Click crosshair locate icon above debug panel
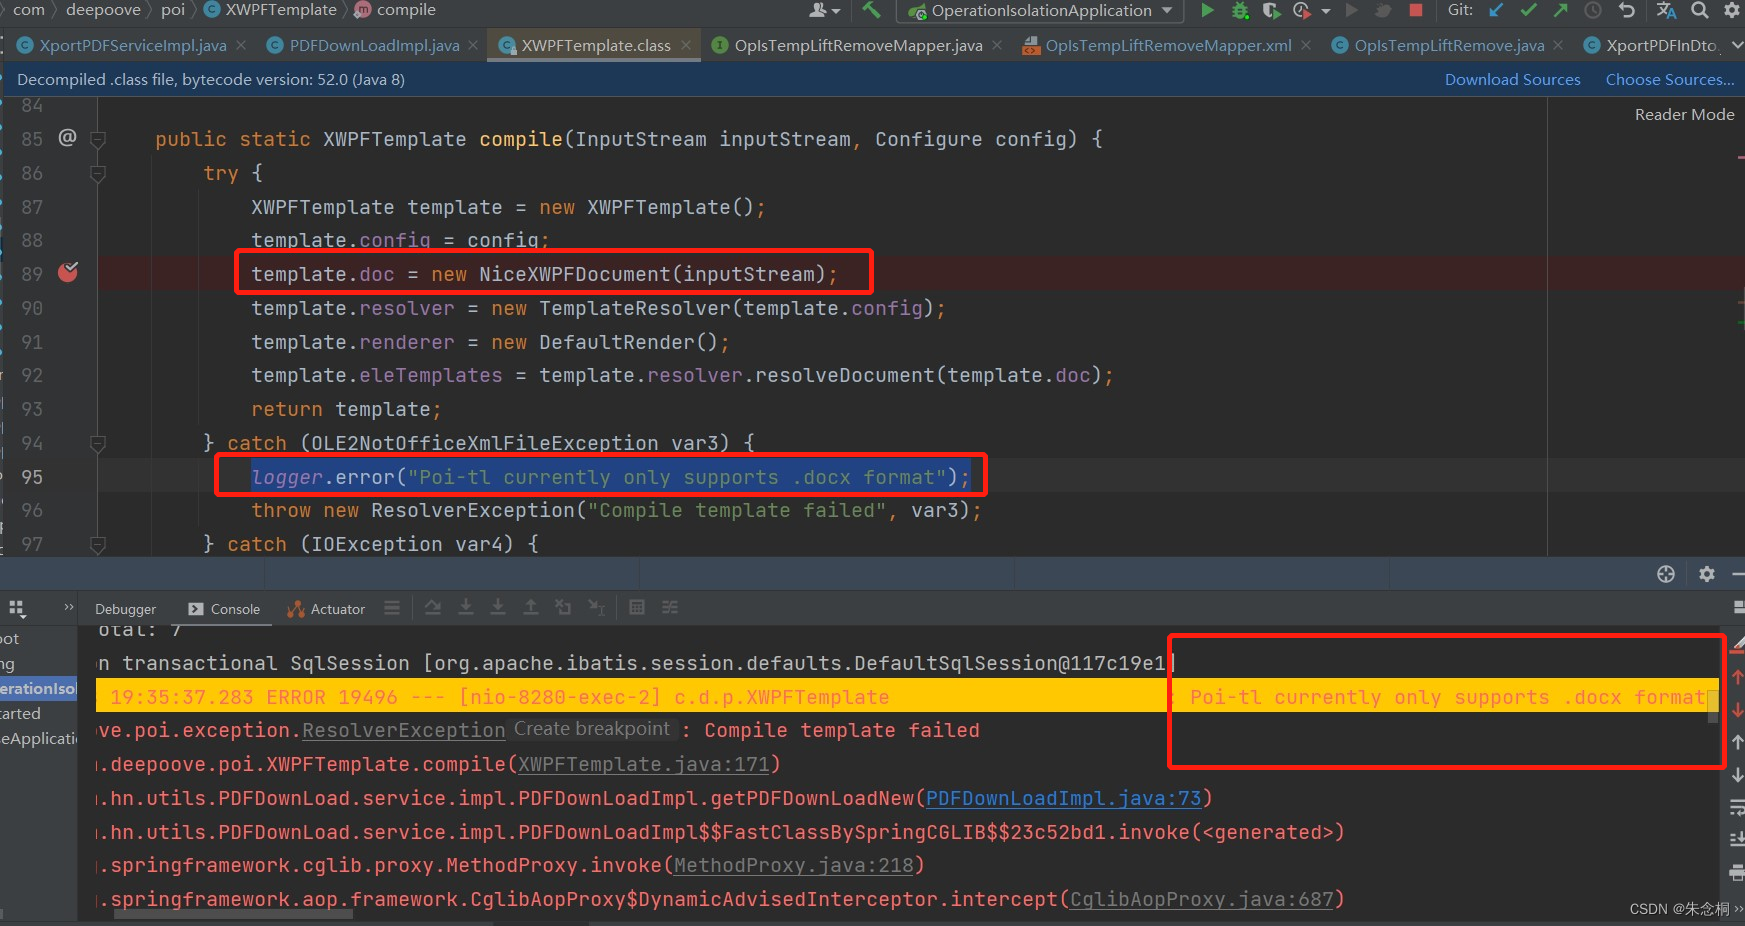Image resolution: width=1745 pixels, height=926 pixels. pos(1666,574)
